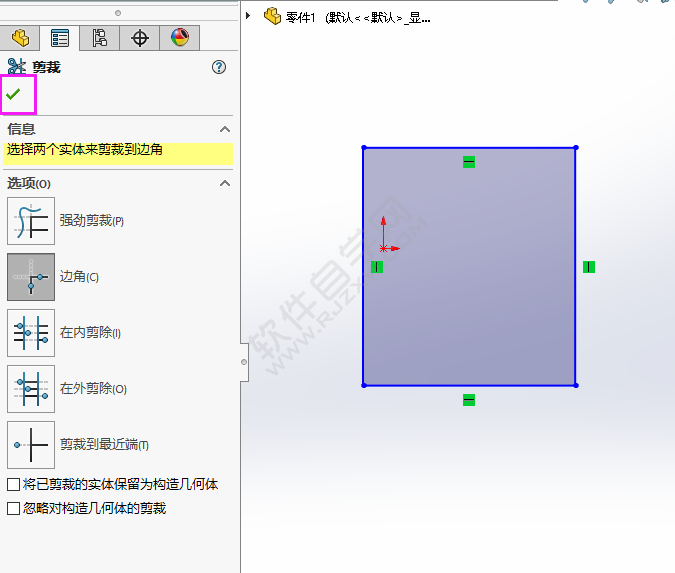Expand the 零件1 flyout tree arrow
This screenshot has height=573, width=675.
[x=248, y=16]
